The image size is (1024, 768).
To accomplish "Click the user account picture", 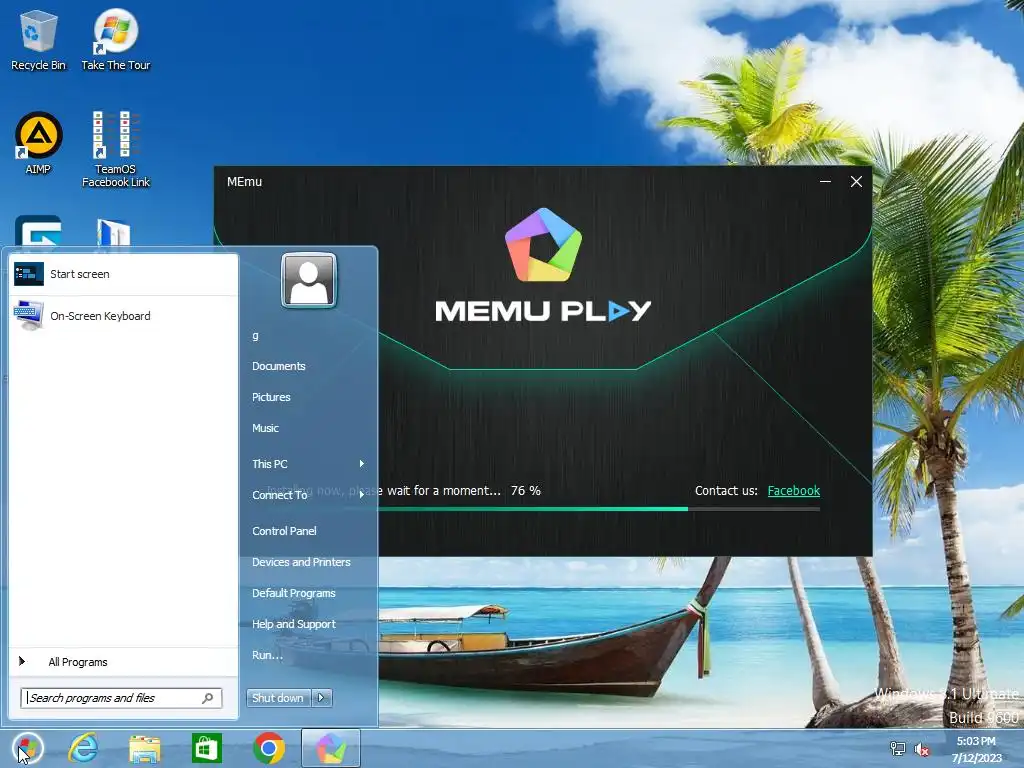I will pos(309,280).
